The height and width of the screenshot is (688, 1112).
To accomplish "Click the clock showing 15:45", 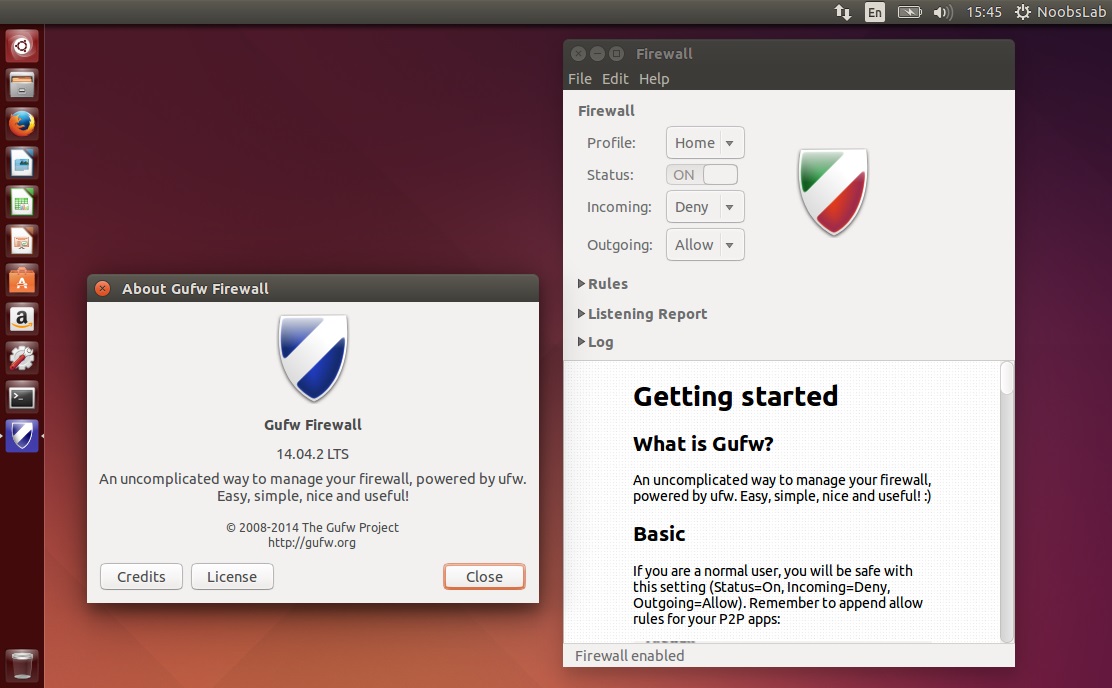I will tap(984, 12).
